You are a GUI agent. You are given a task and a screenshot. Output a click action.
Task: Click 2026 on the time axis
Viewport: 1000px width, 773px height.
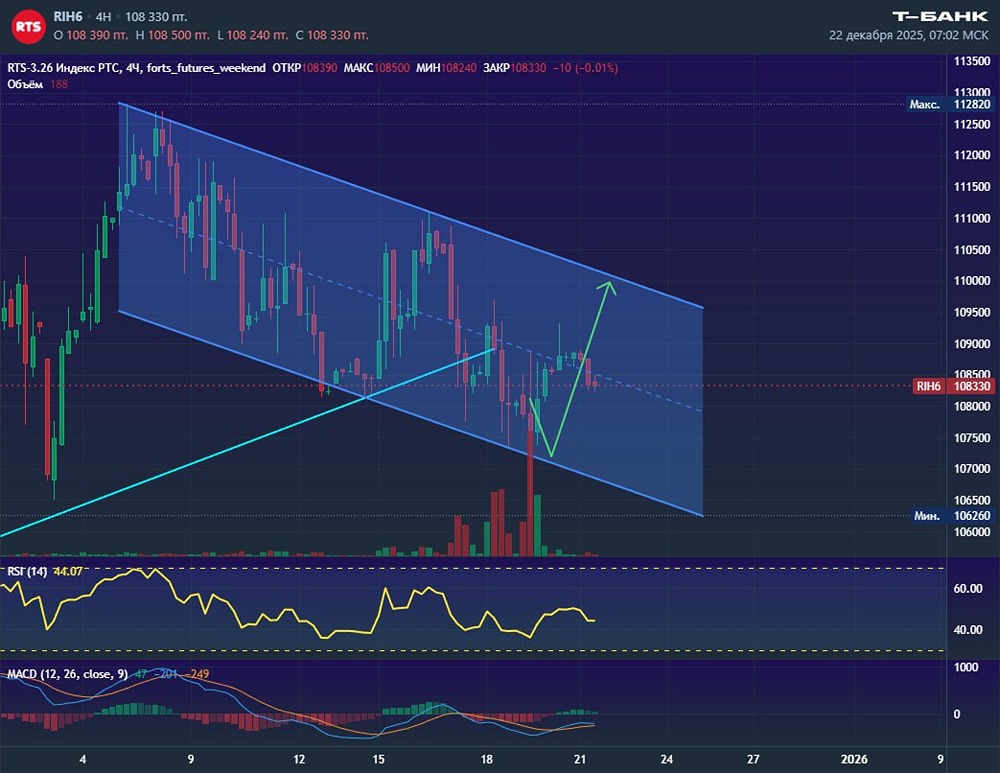[854, 759]
